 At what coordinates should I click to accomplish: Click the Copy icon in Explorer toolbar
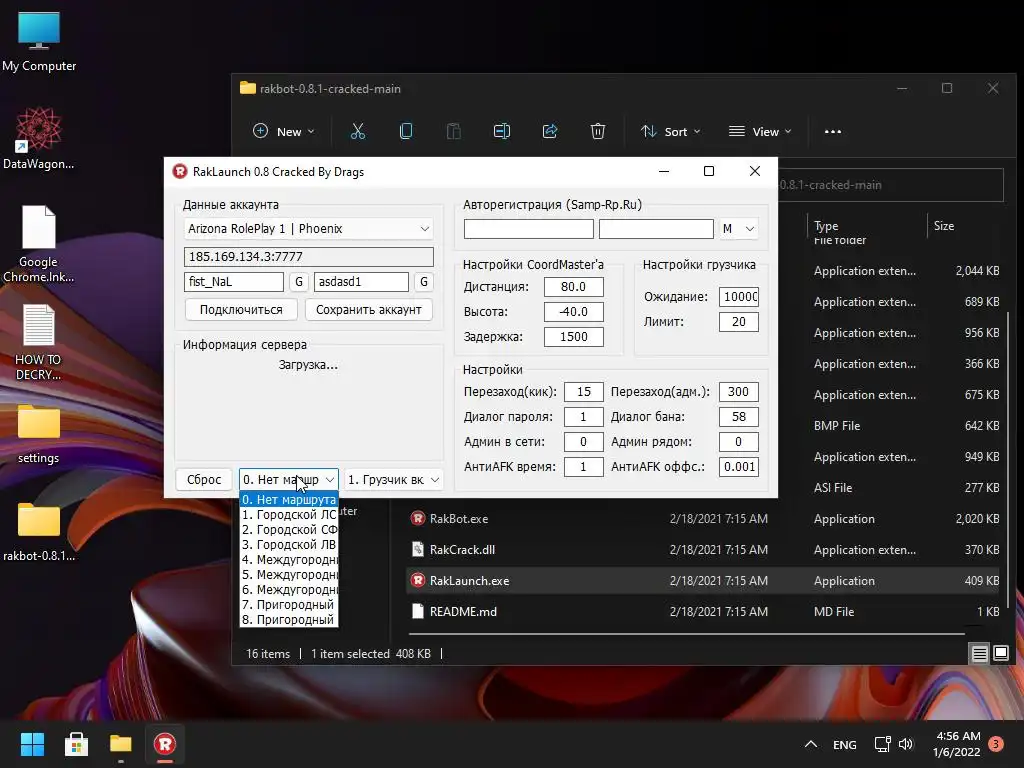pyautogui.click(x=406, y=131)
